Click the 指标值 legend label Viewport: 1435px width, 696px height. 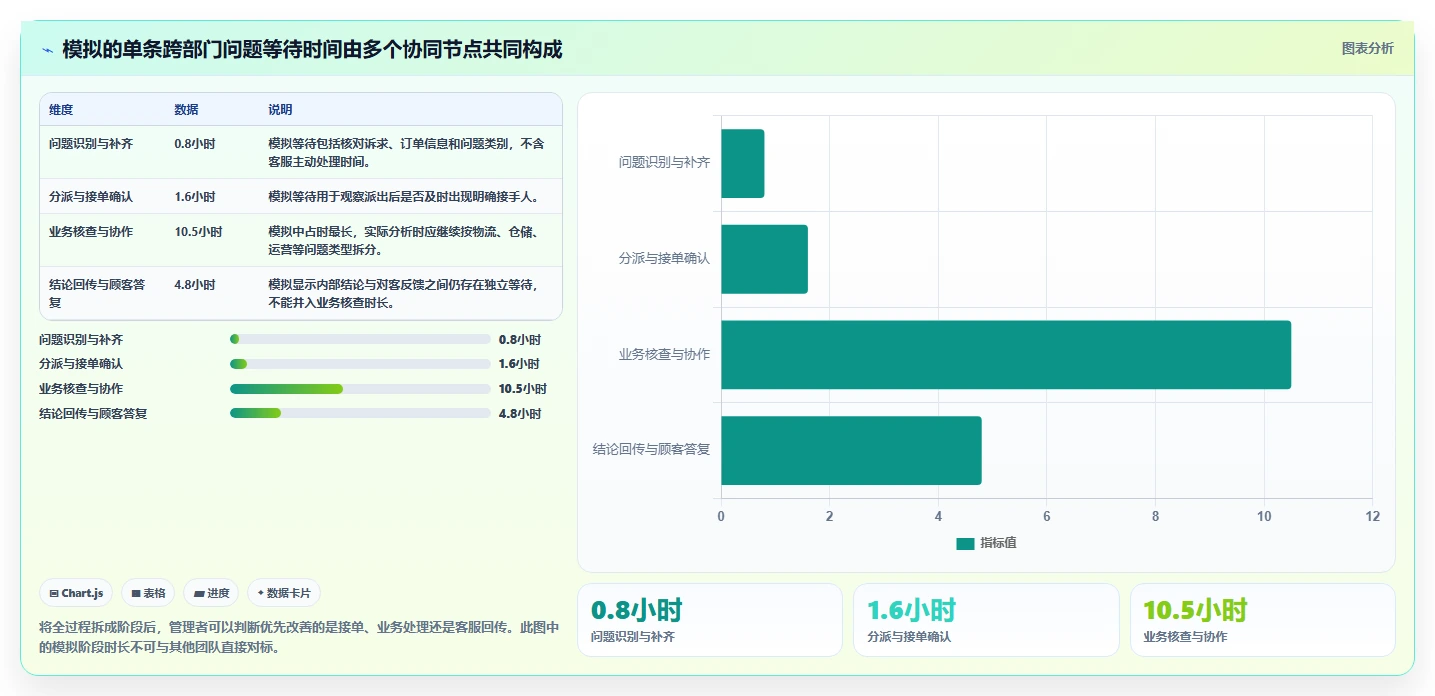pyautogui.click(x=998, y=543)
